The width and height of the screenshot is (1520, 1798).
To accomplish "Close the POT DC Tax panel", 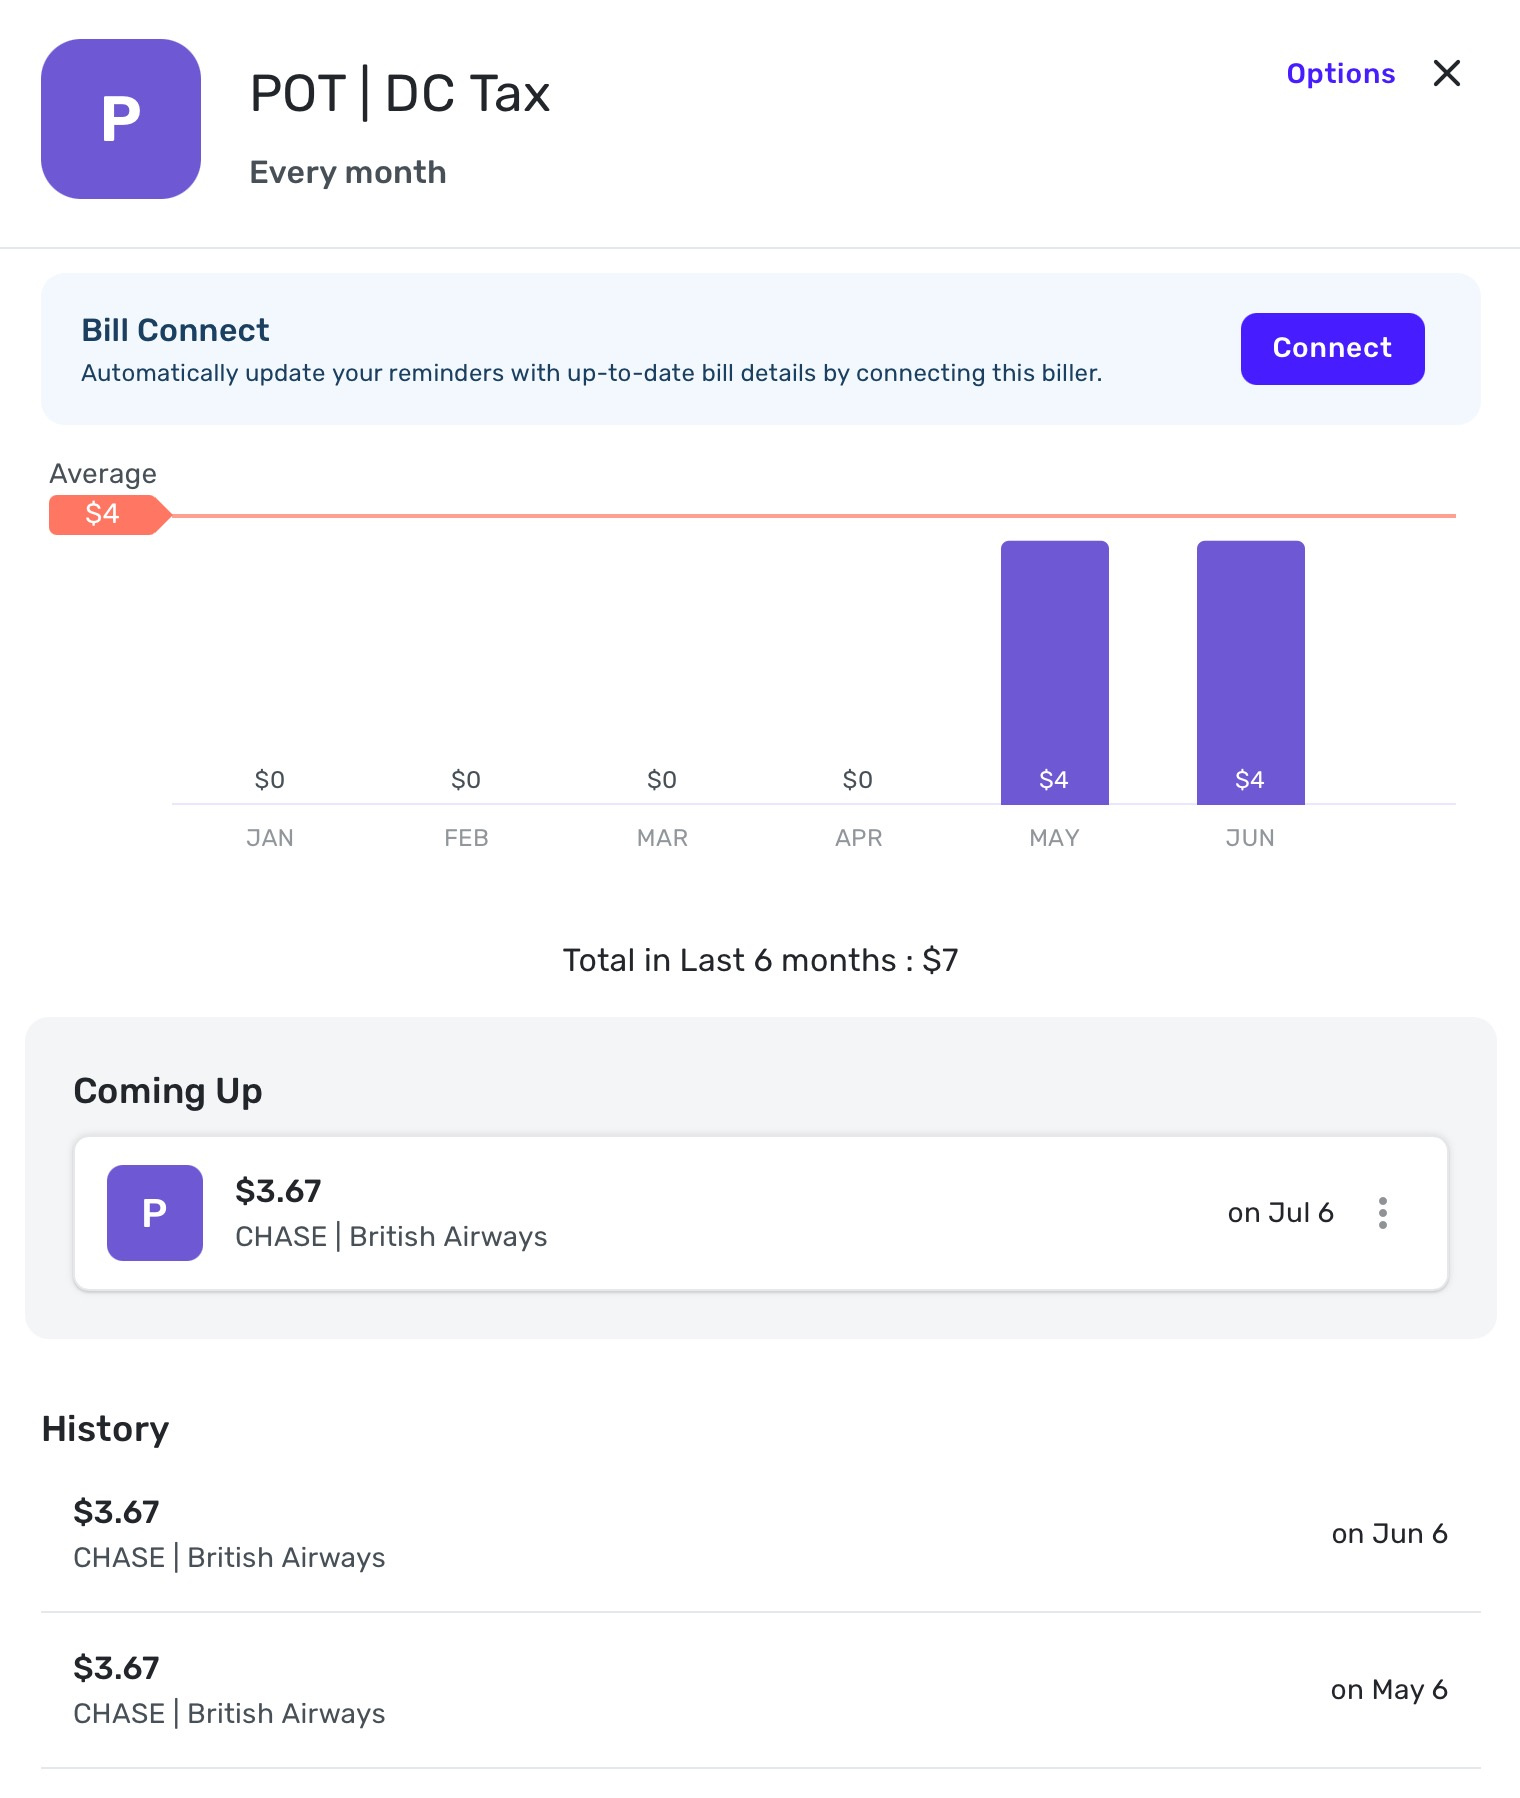I will coord(1447,73).
